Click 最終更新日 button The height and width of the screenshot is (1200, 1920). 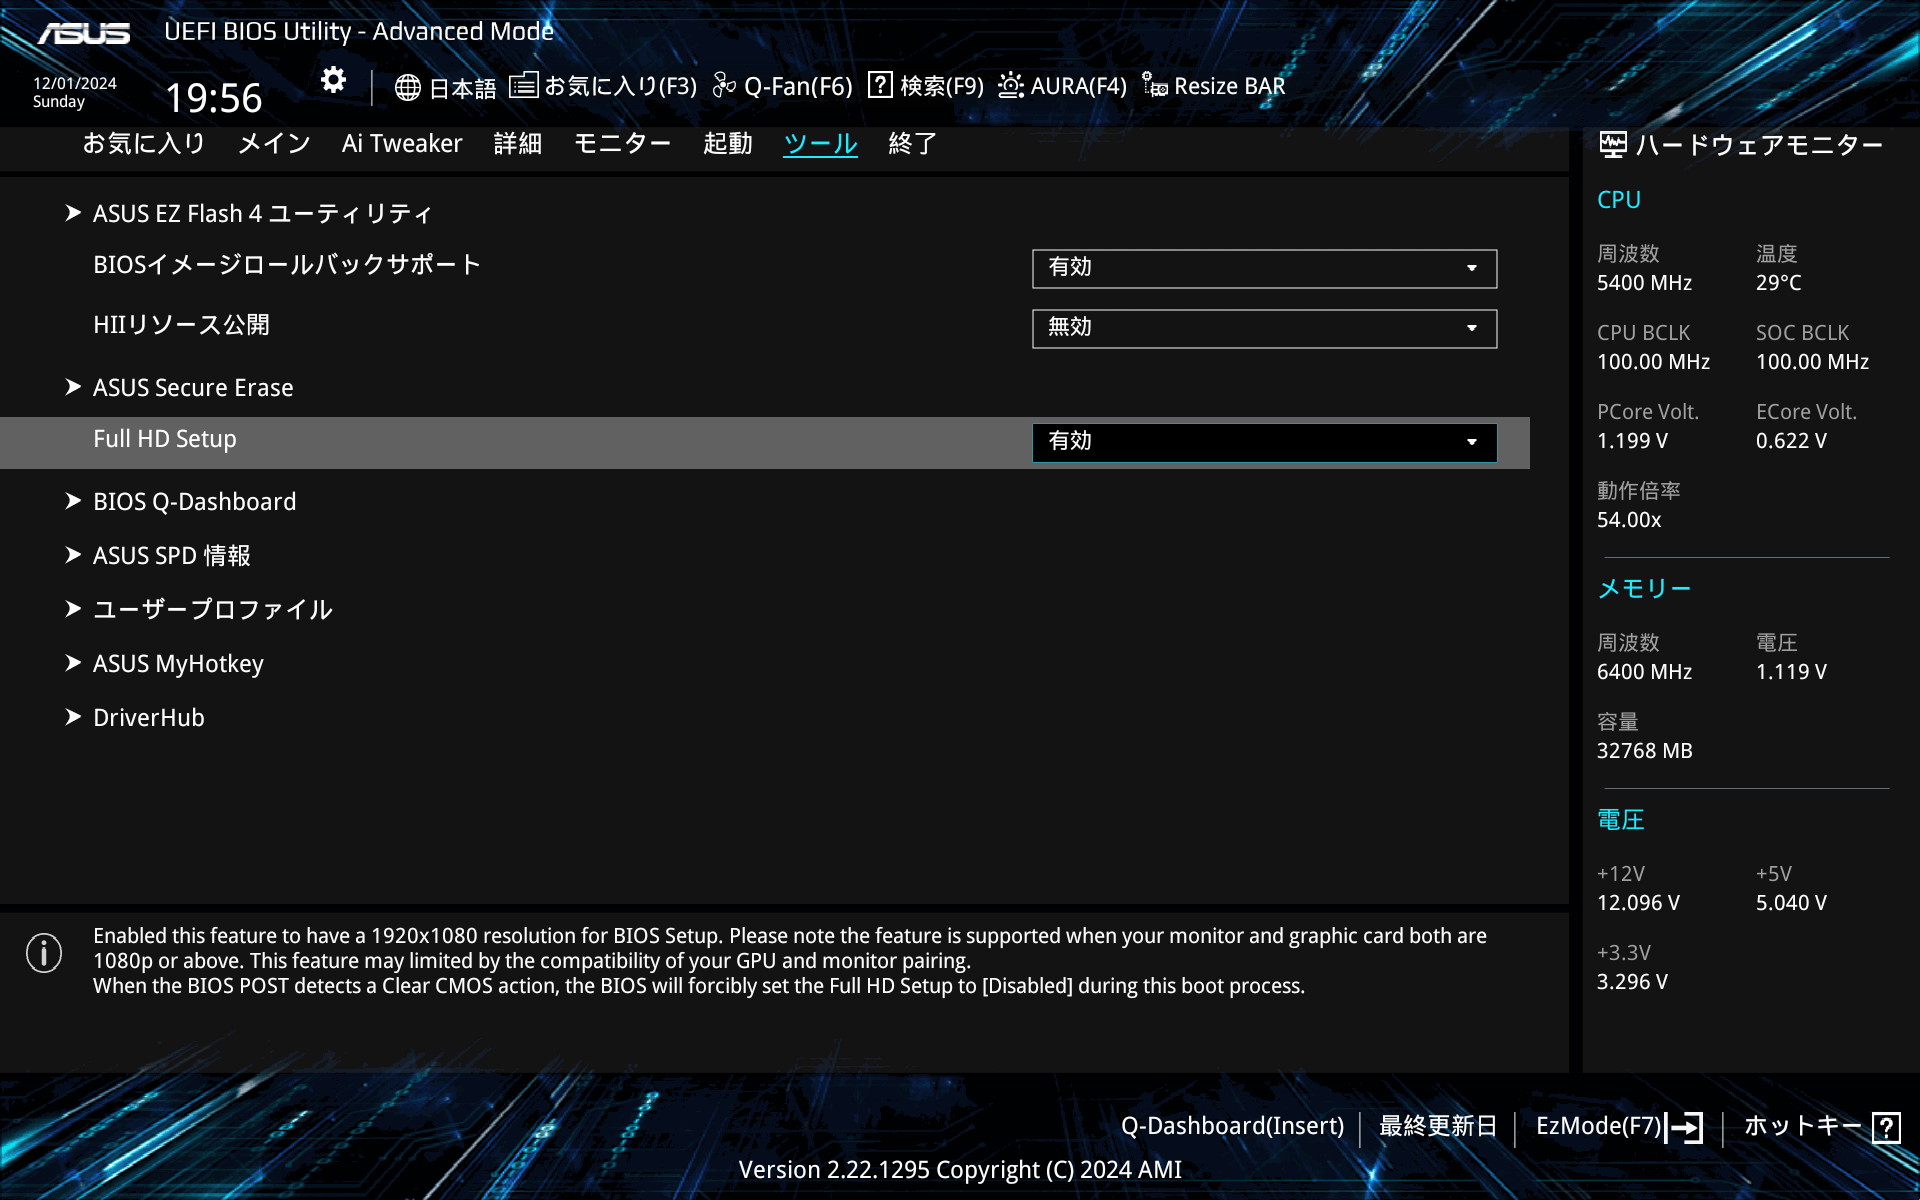click(1438, 1127)
